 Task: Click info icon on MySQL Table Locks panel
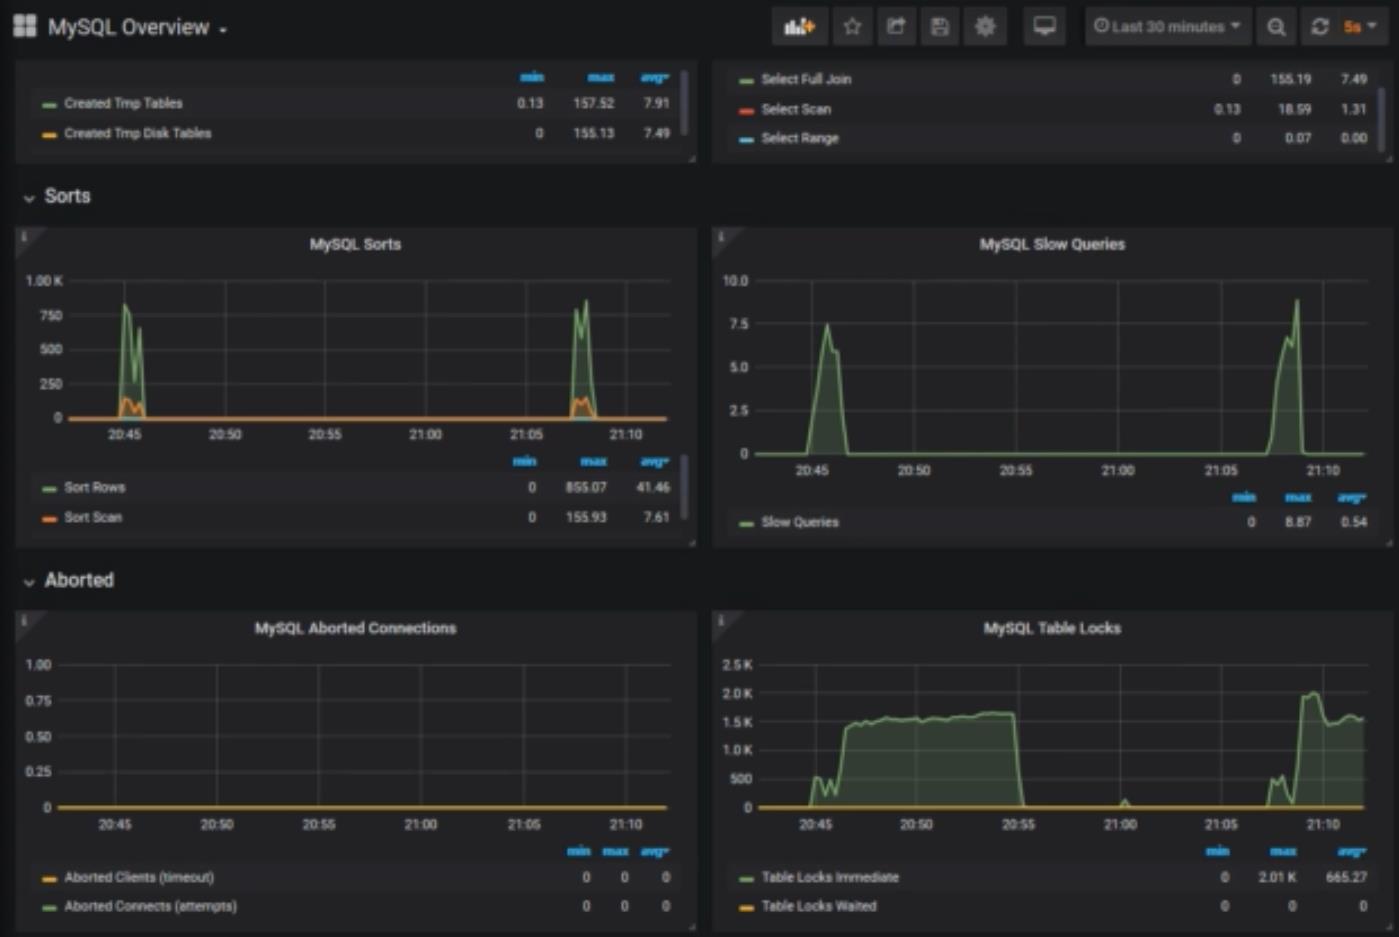[x=721, y=621]
